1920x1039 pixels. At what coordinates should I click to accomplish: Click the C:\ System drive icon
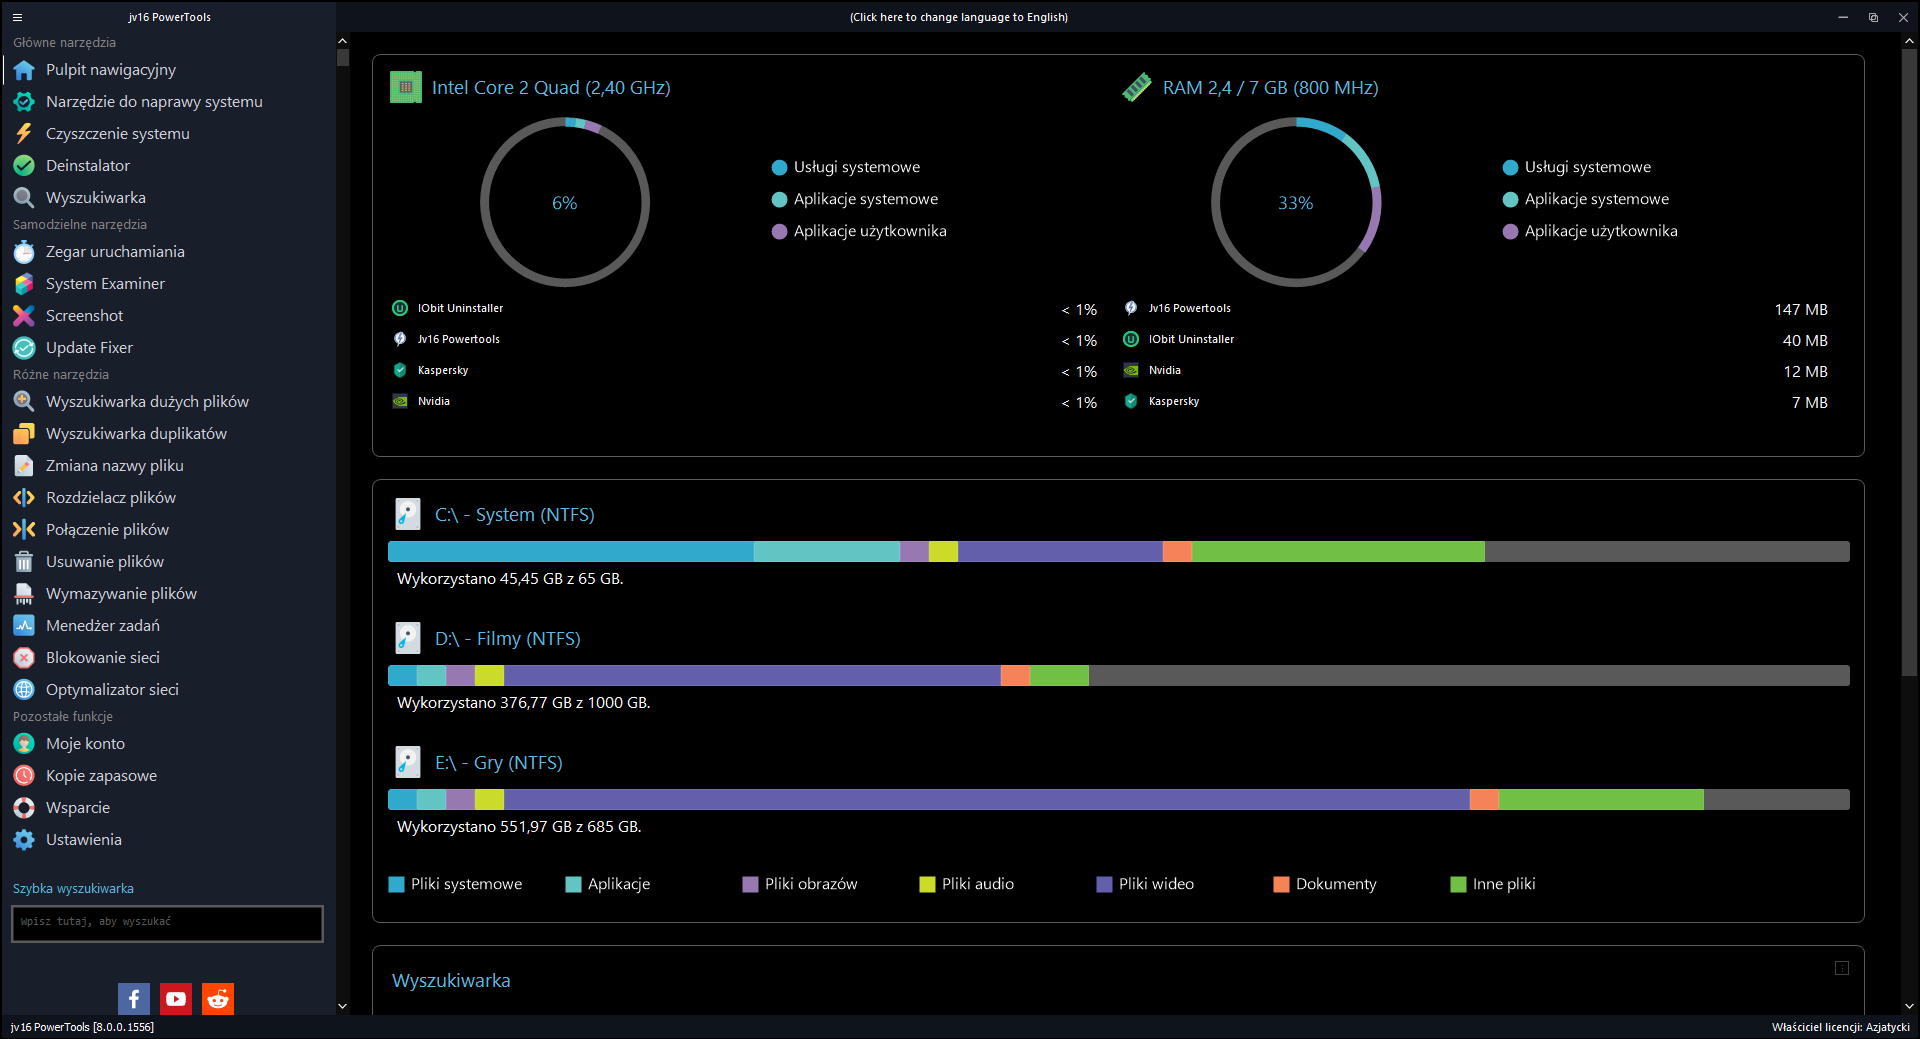407,514
